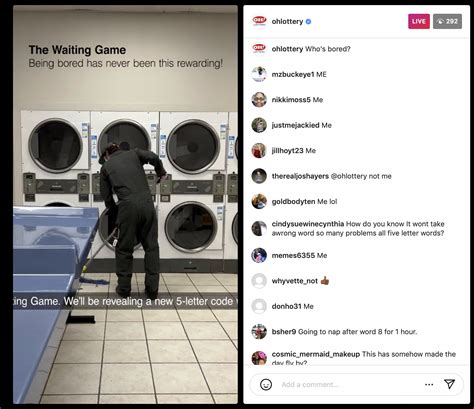
Task: Open therealjoshayers username link
Action: click(300, 176)
